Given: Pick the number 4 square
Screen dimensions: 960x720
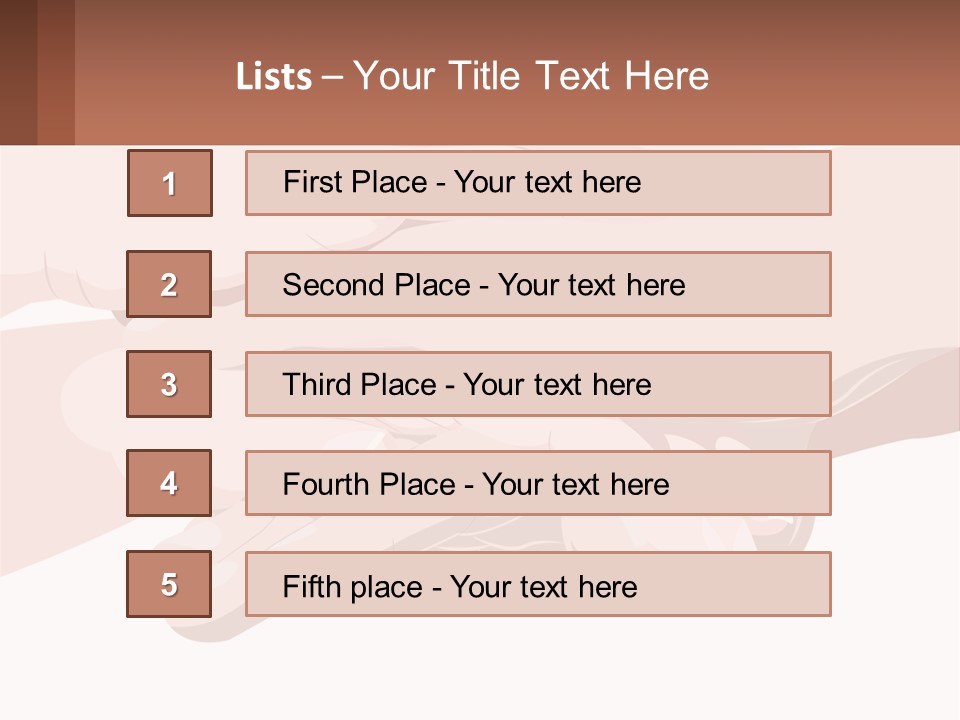Looking at the screenshot, I should [x=169, y=483].
